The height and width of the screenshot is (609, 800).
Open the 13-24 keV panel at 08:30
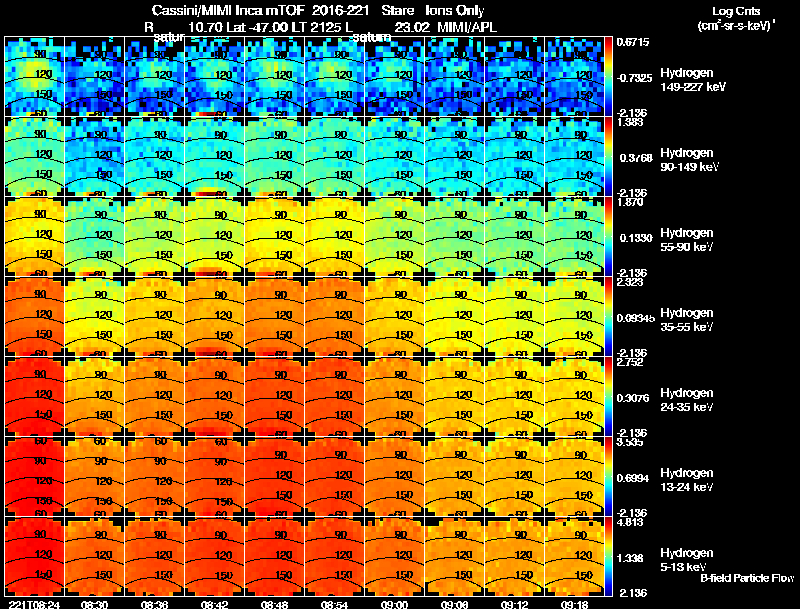(x=95, y=476)
